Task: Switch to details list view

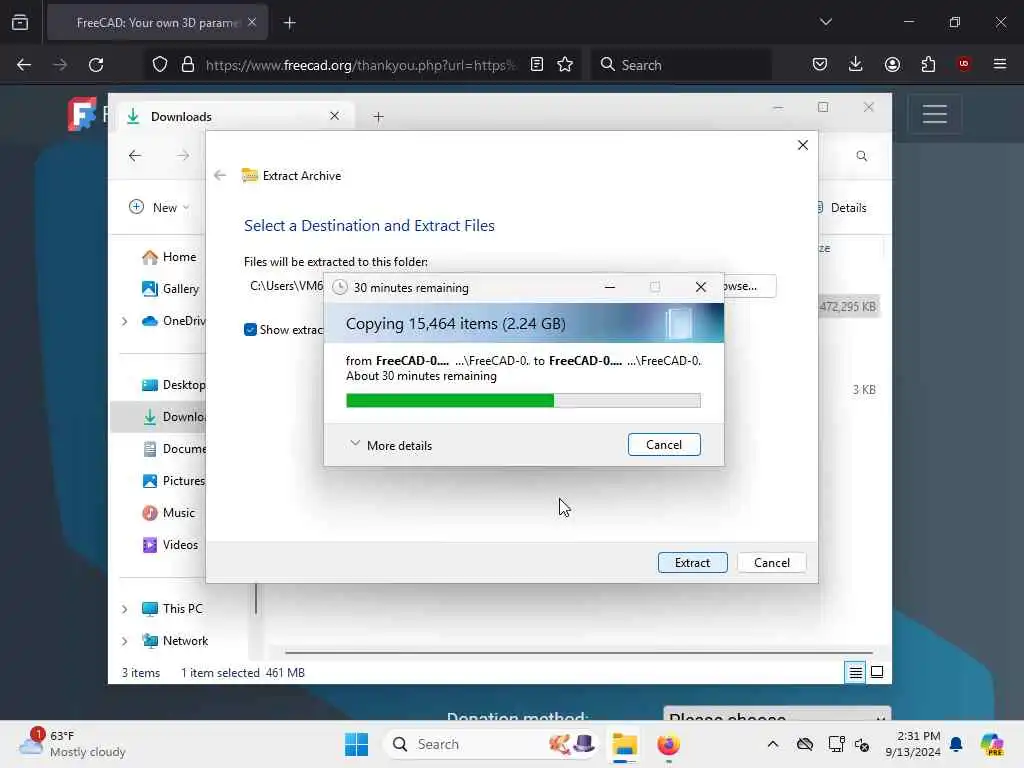Action: pos(855,672)
